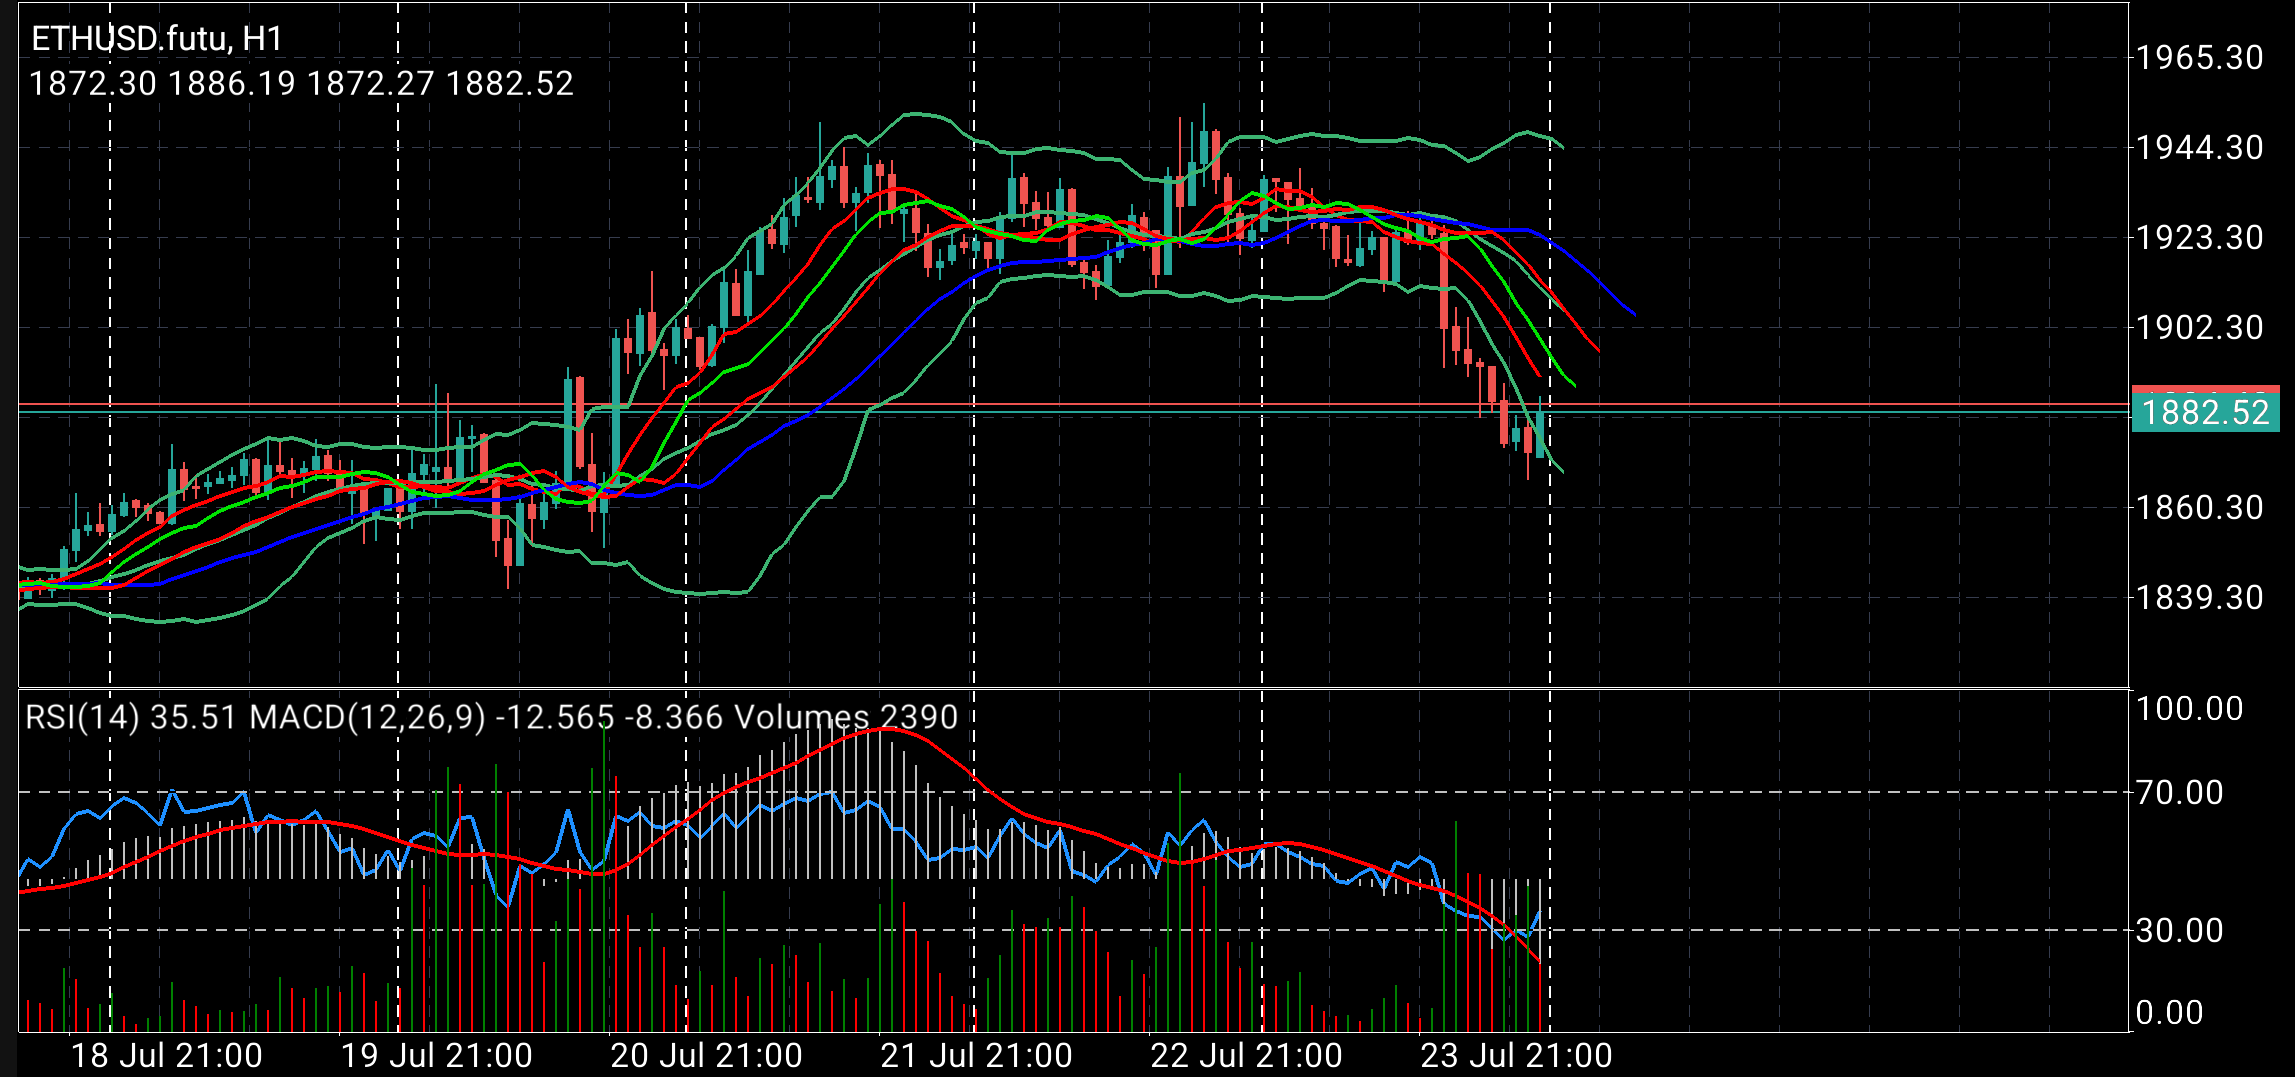The image size is (2295, 1077).
Task: Click the RSI(14) 35.51 indicator label
Action: 131,717
